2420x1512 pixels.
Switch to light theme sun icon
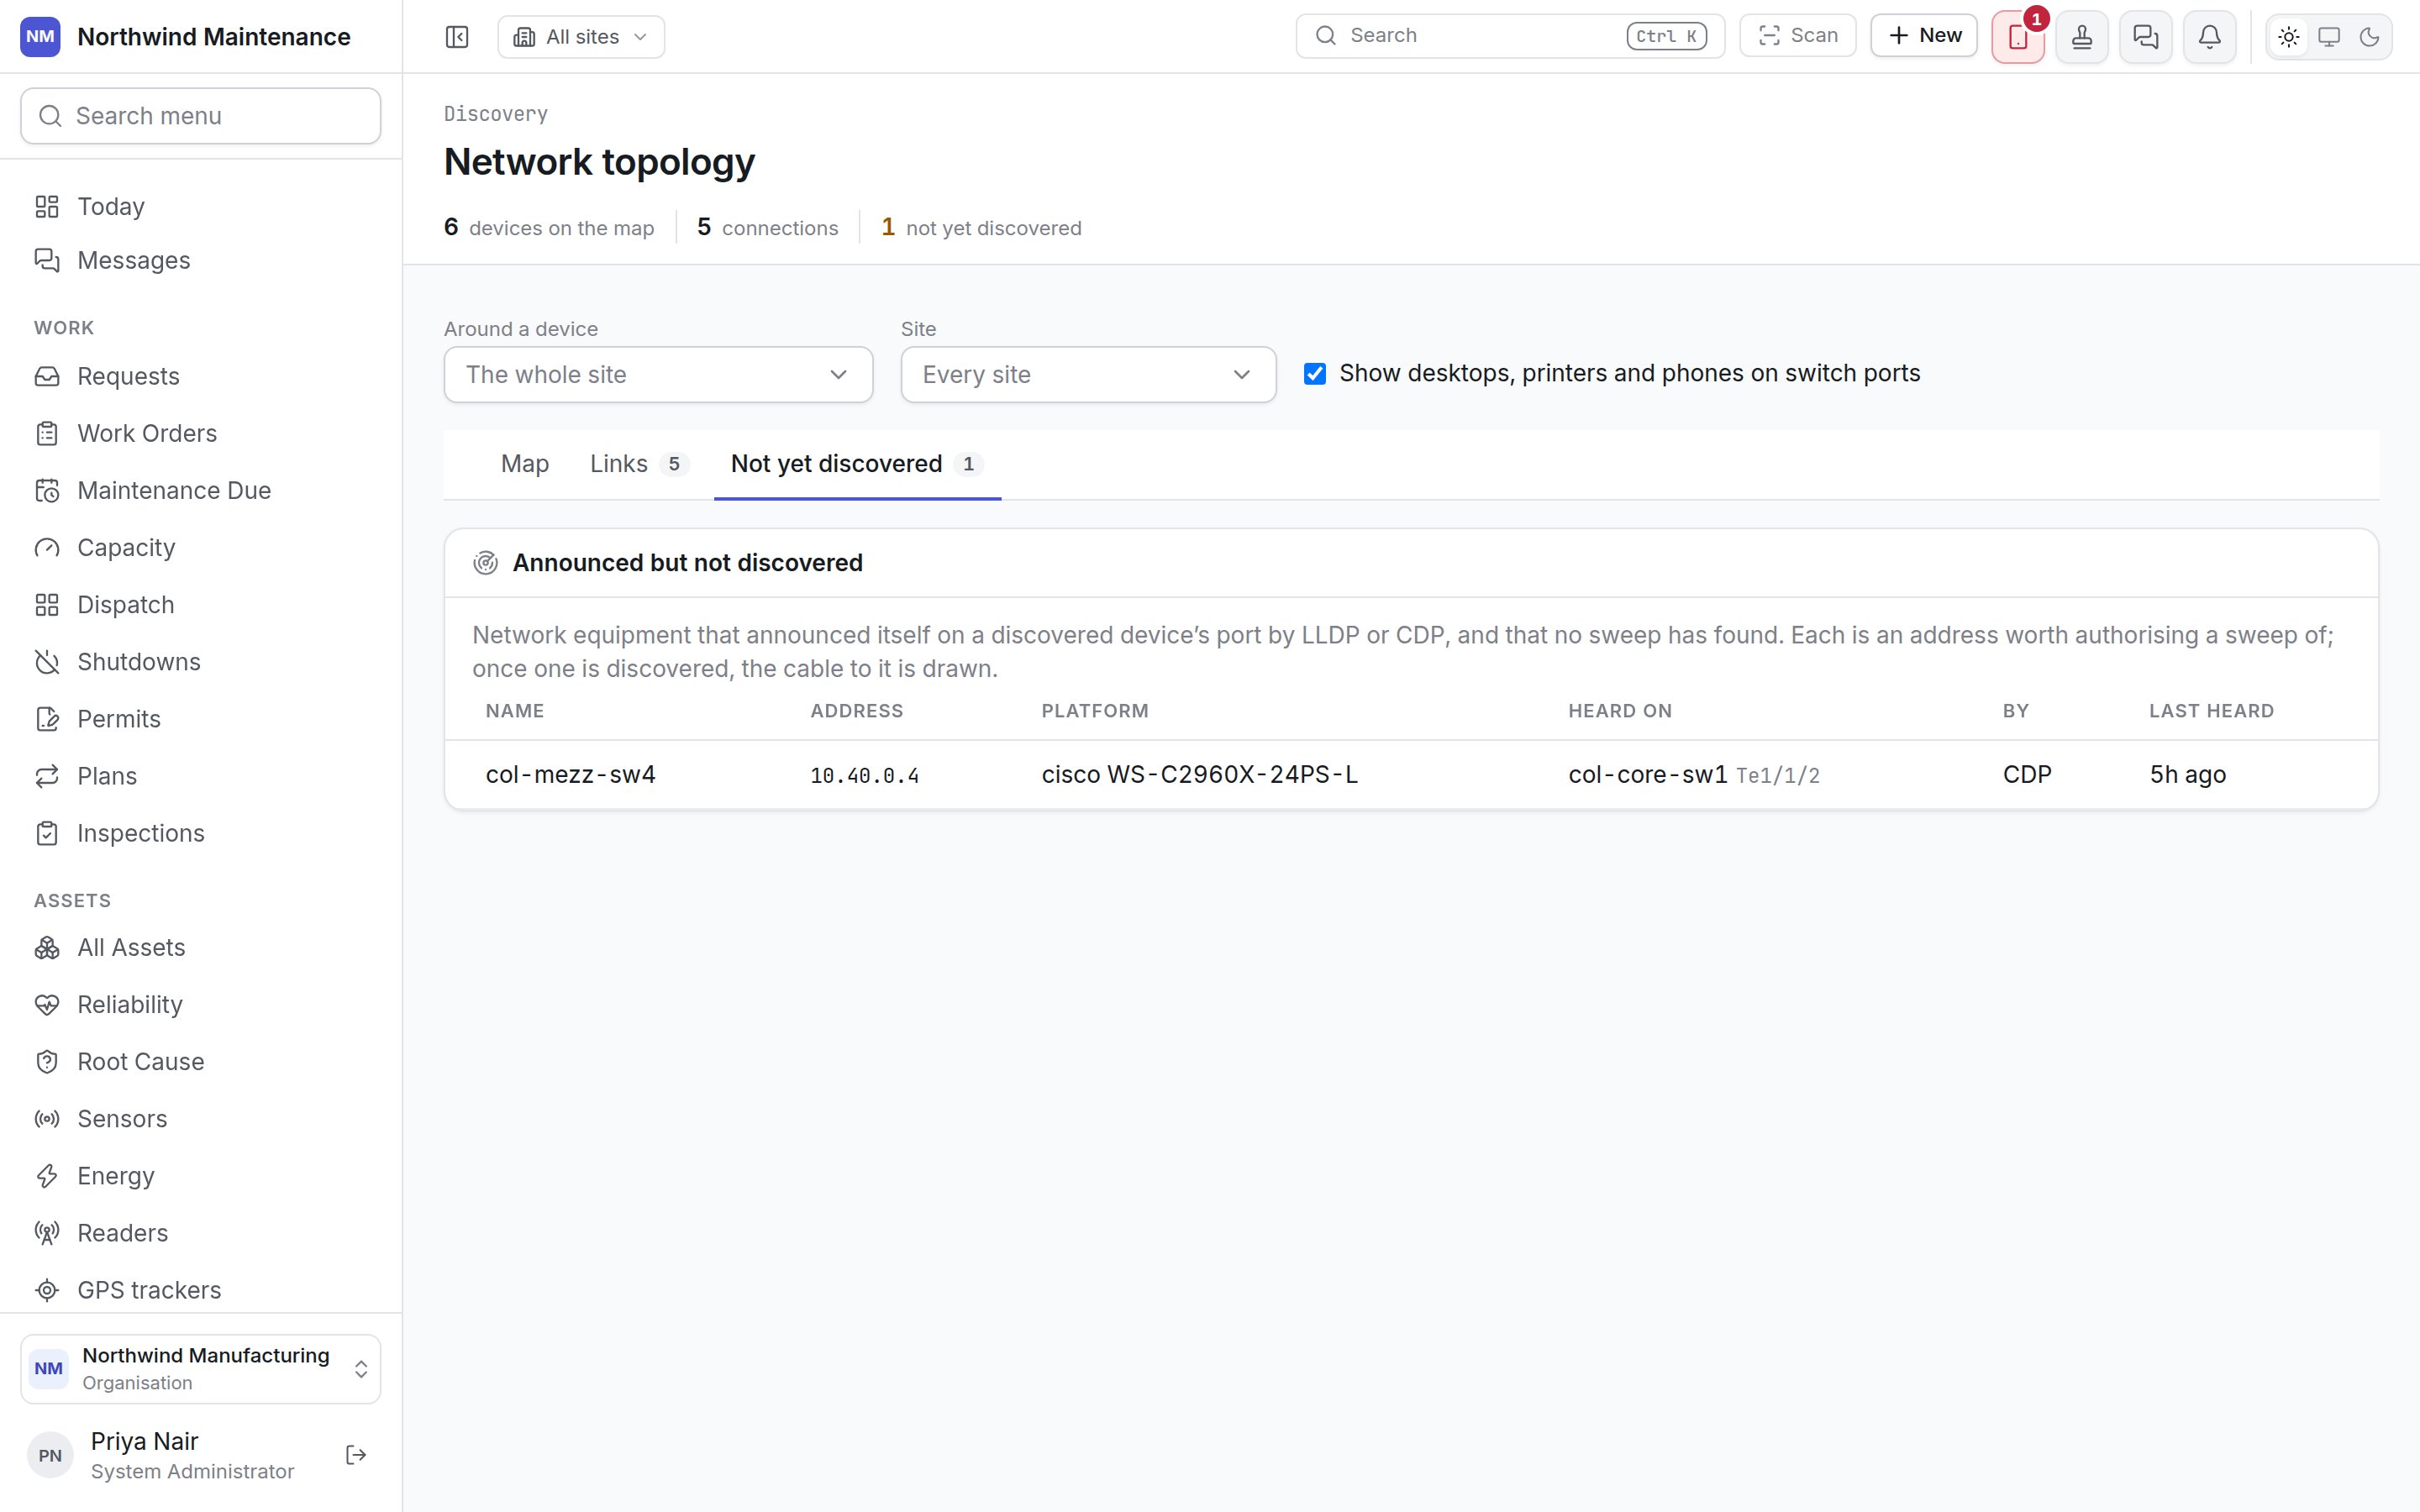click(2289, 37)
